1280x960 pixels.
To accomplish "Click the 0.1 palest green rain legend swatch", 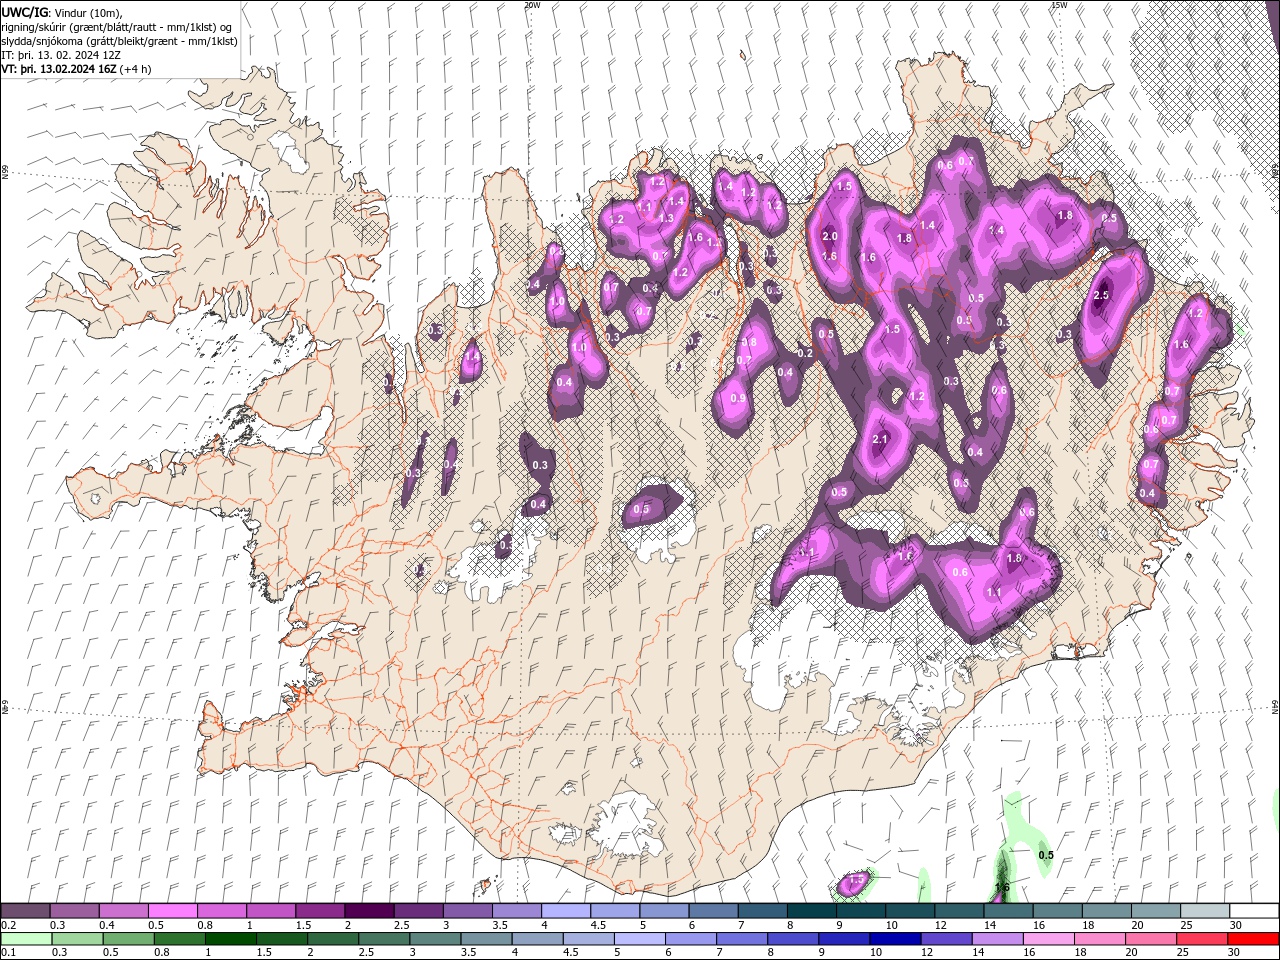I will click(26, 939).
